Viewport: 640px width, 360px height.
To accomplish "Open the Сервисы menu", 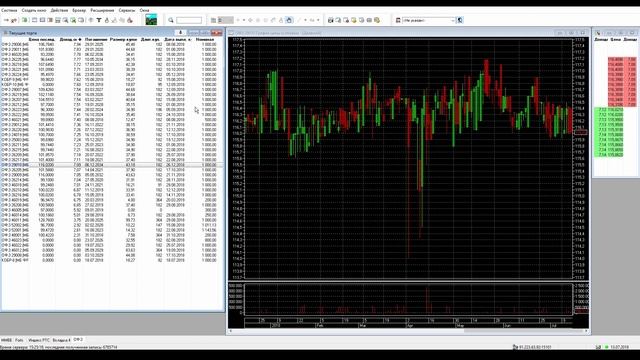I will [x=127, y=10].
